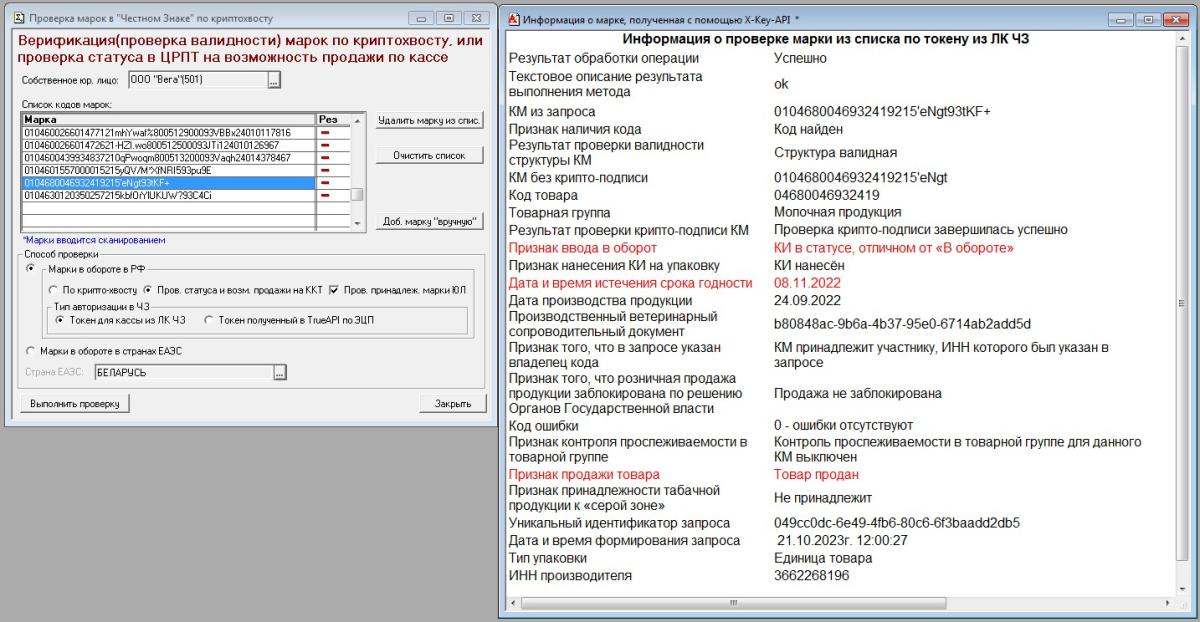The width and height of the screenshot is (1200, 622).
Task: Open EAEU country picker next to БЕЛАРУСЬ
Action: click(x=279, y=373)
